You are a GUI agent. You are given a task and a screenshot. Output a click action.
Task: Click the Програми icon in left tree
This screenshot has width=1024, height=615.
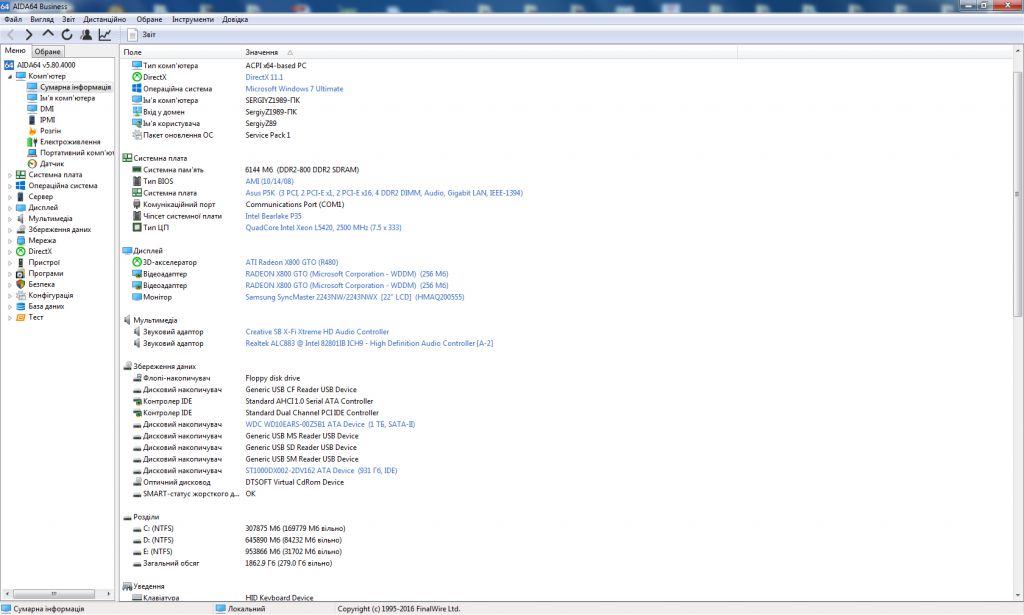(x=20, y=274)
